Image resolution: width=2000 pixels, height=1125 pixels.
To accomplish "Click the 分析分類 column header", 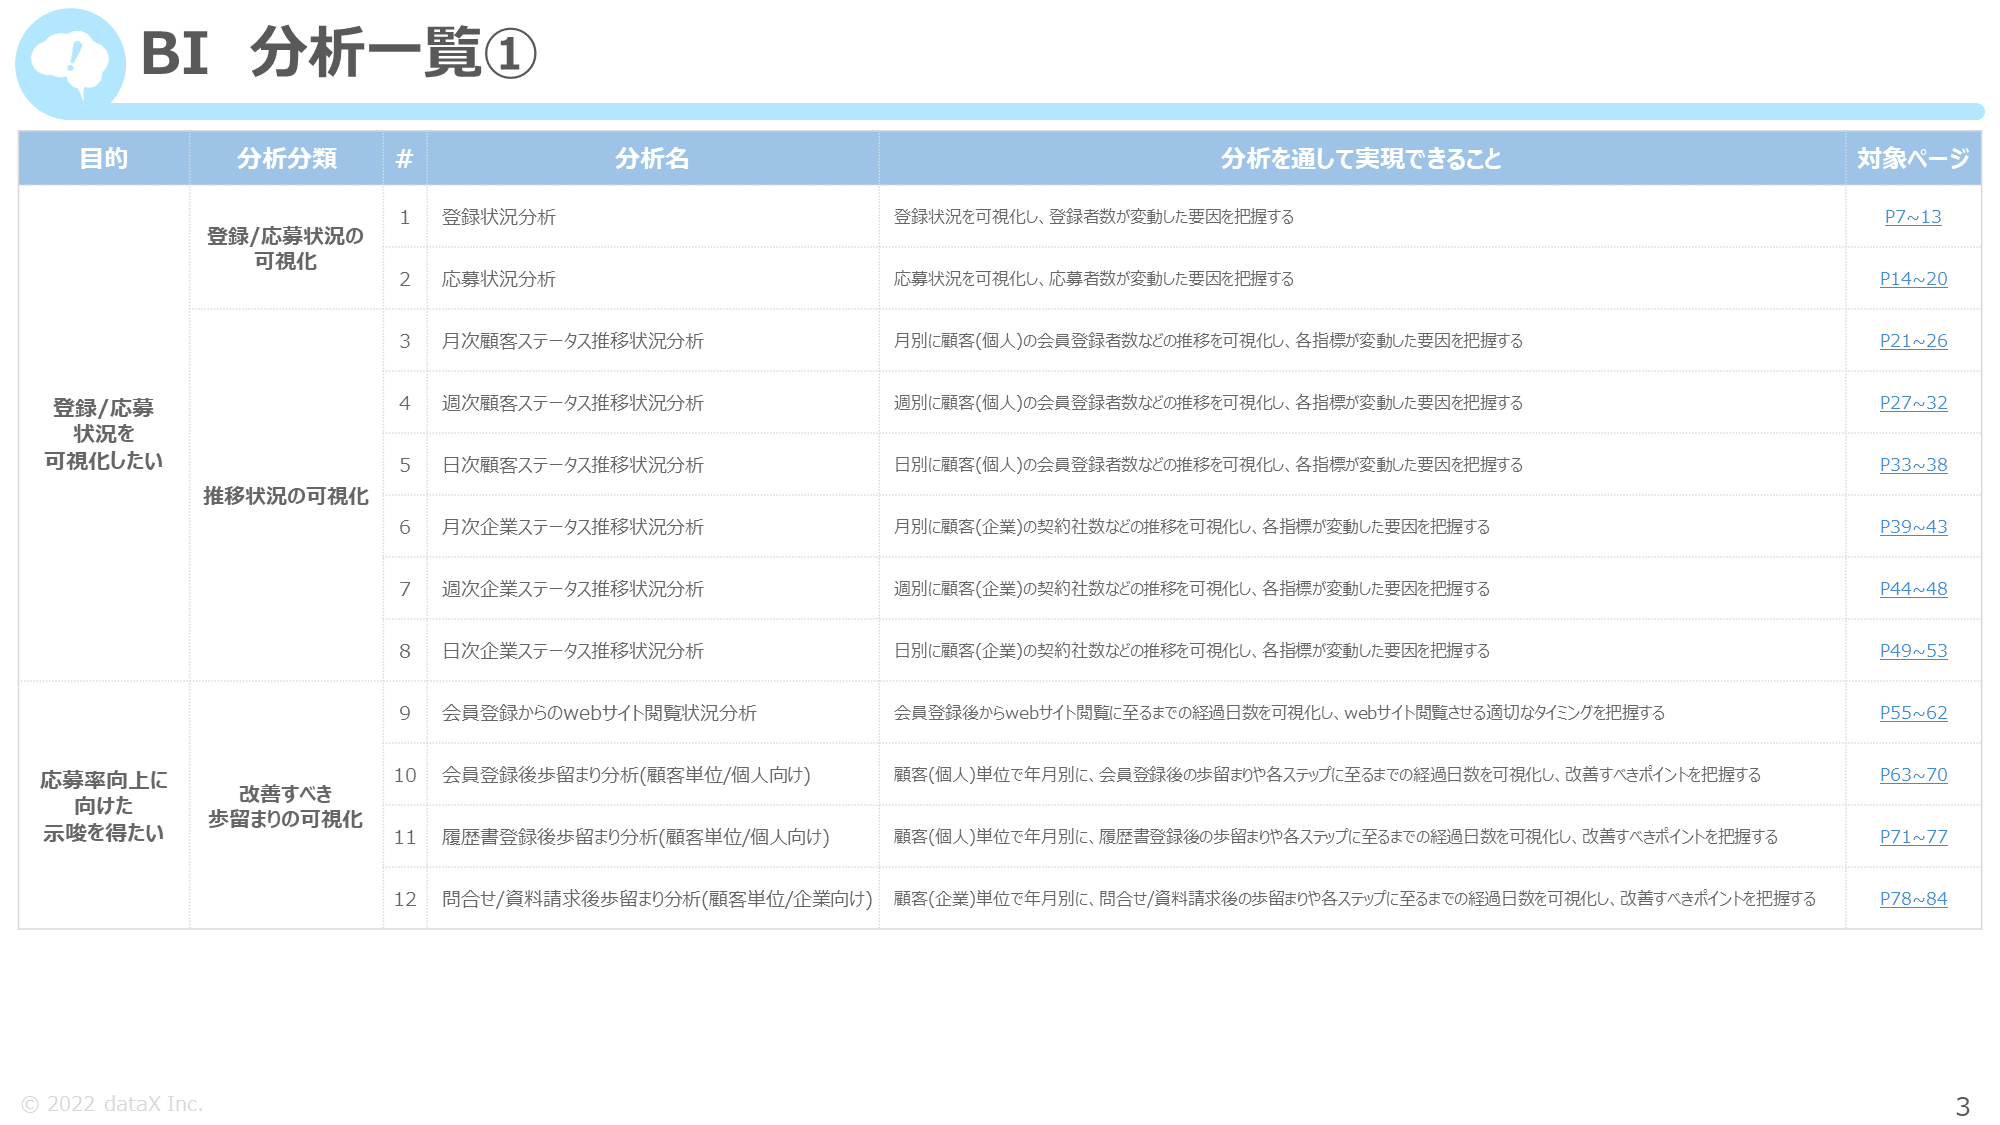I will (x=286, y=158).
